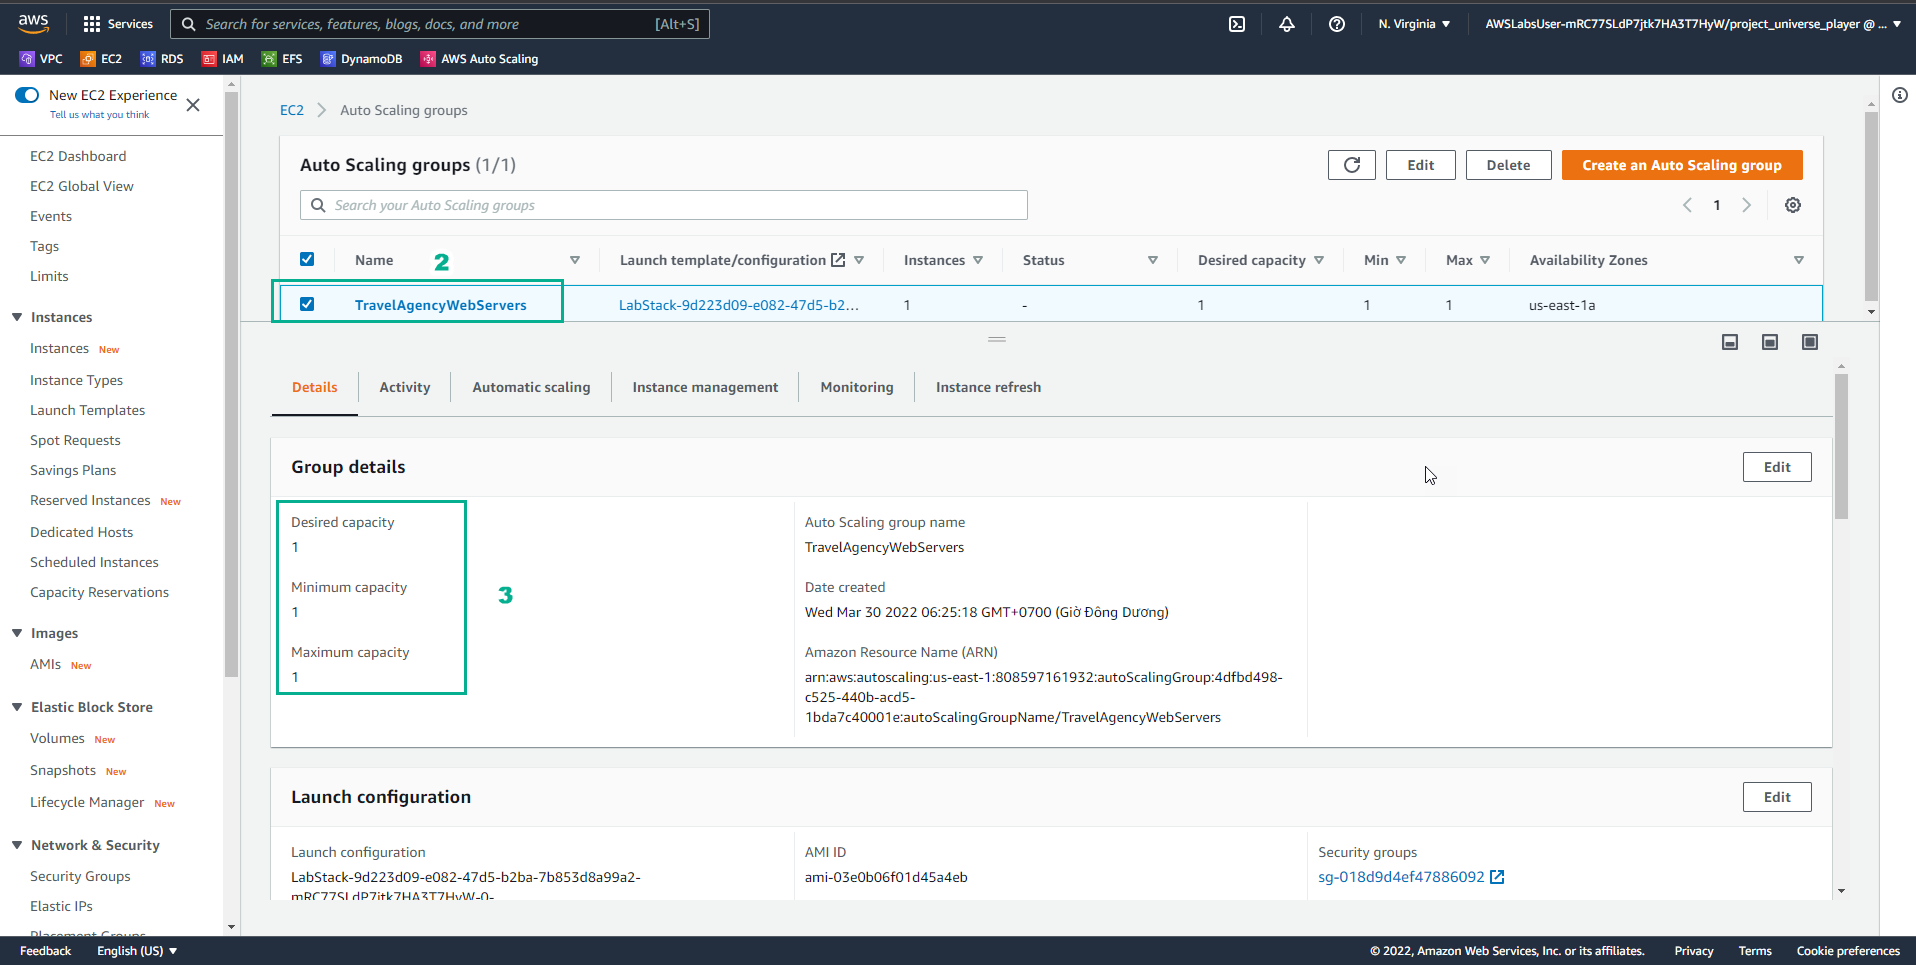The image size is (1916, 965).
Task: Click the Delete button
Action: click(x=1508, y=165)
